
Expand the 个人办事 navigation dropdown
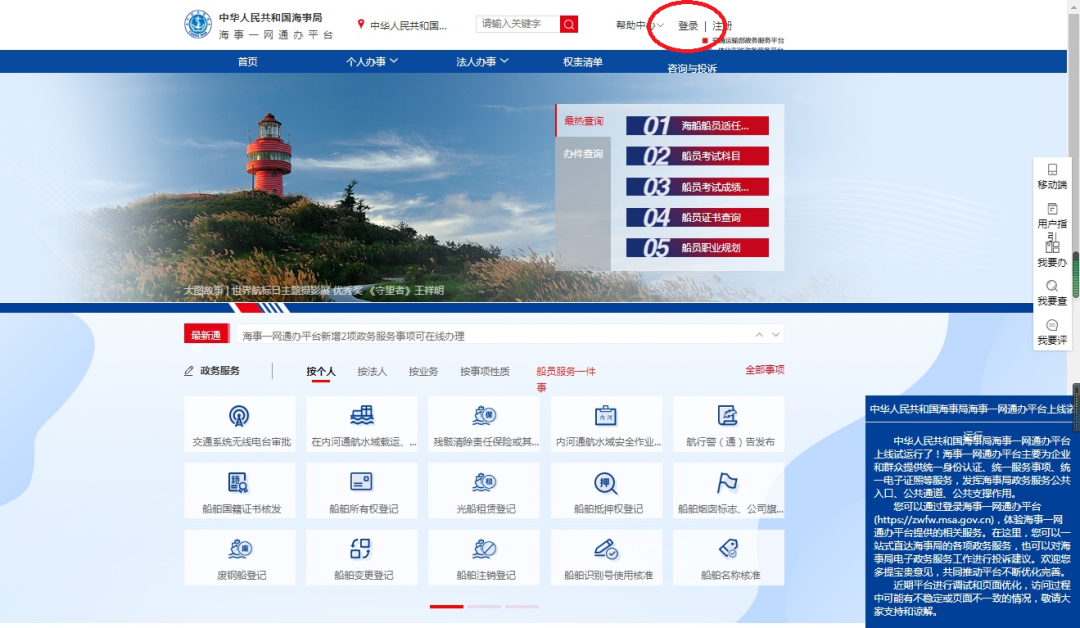372,62
